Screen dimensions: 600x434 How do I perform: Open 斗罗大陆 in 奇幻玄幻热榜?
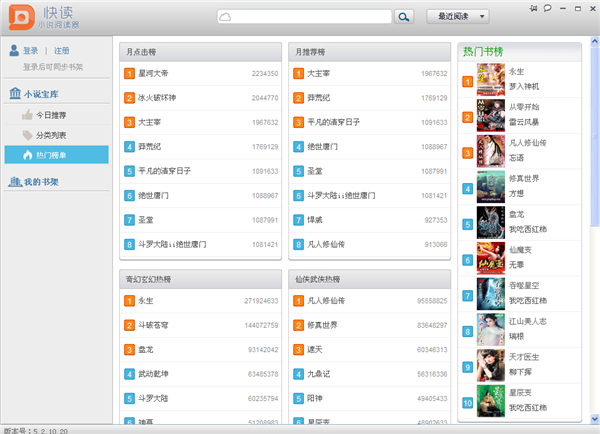coord(153,398)
